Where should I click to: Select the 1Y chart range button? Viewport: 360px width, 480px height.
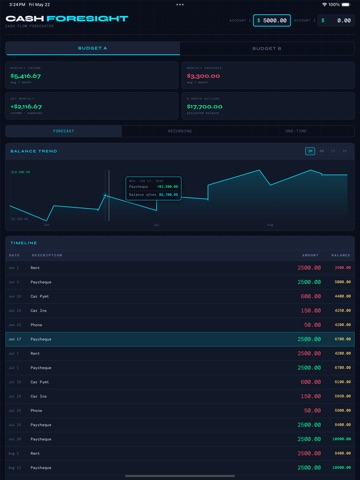(333, 151)
